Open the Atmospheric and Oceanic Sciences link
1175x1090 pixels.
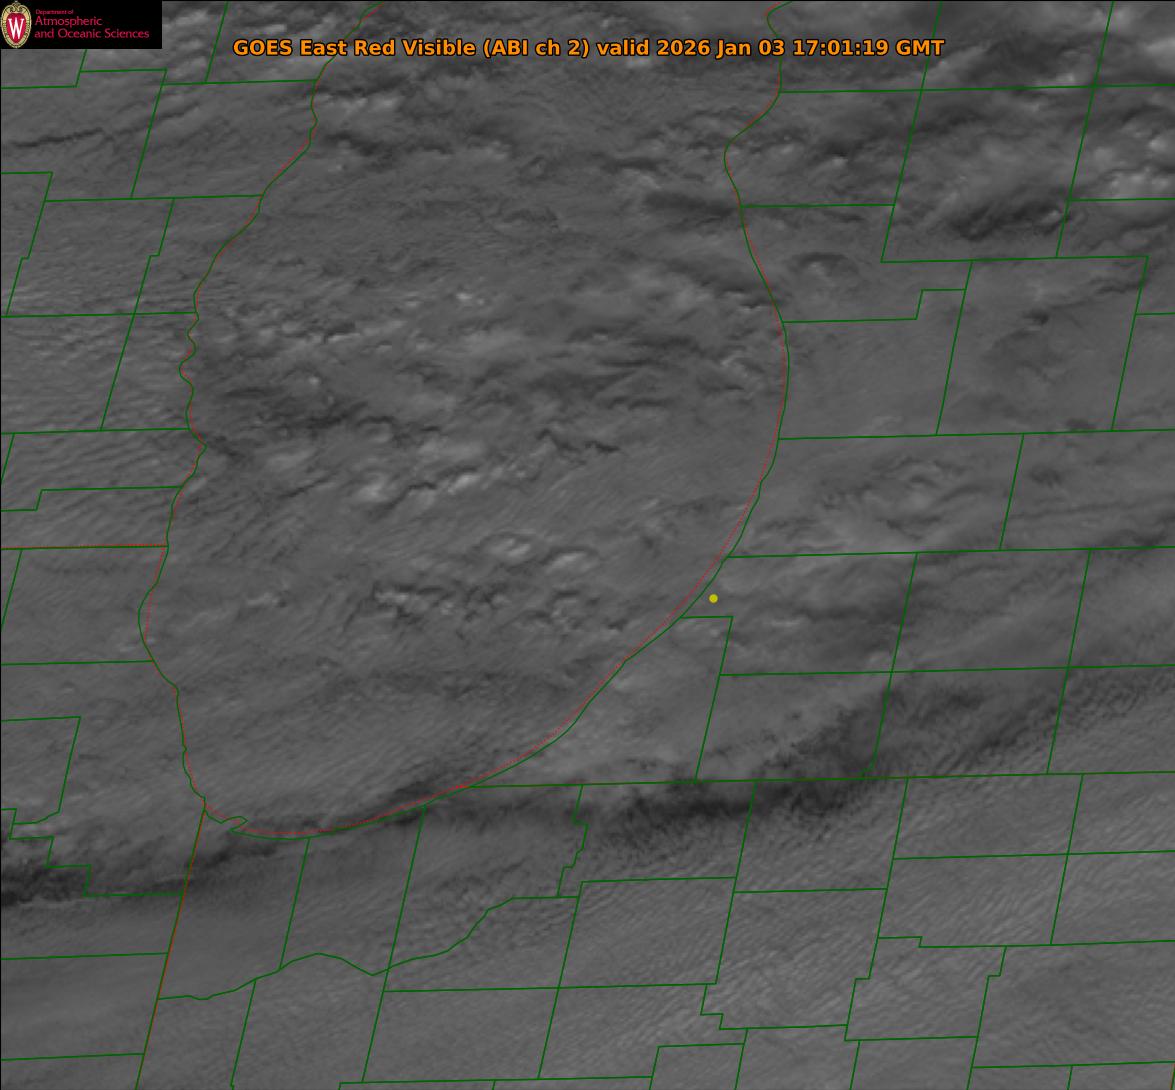point(91,27)
